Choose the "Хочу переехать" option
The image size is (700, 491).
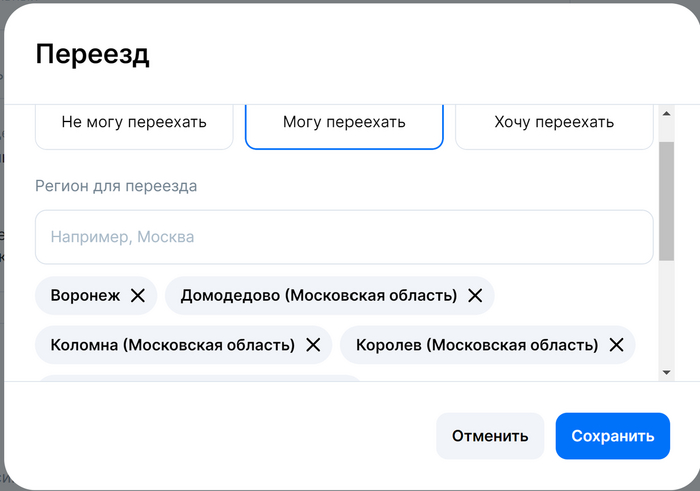pyautogui.click(x=554, y=123)
